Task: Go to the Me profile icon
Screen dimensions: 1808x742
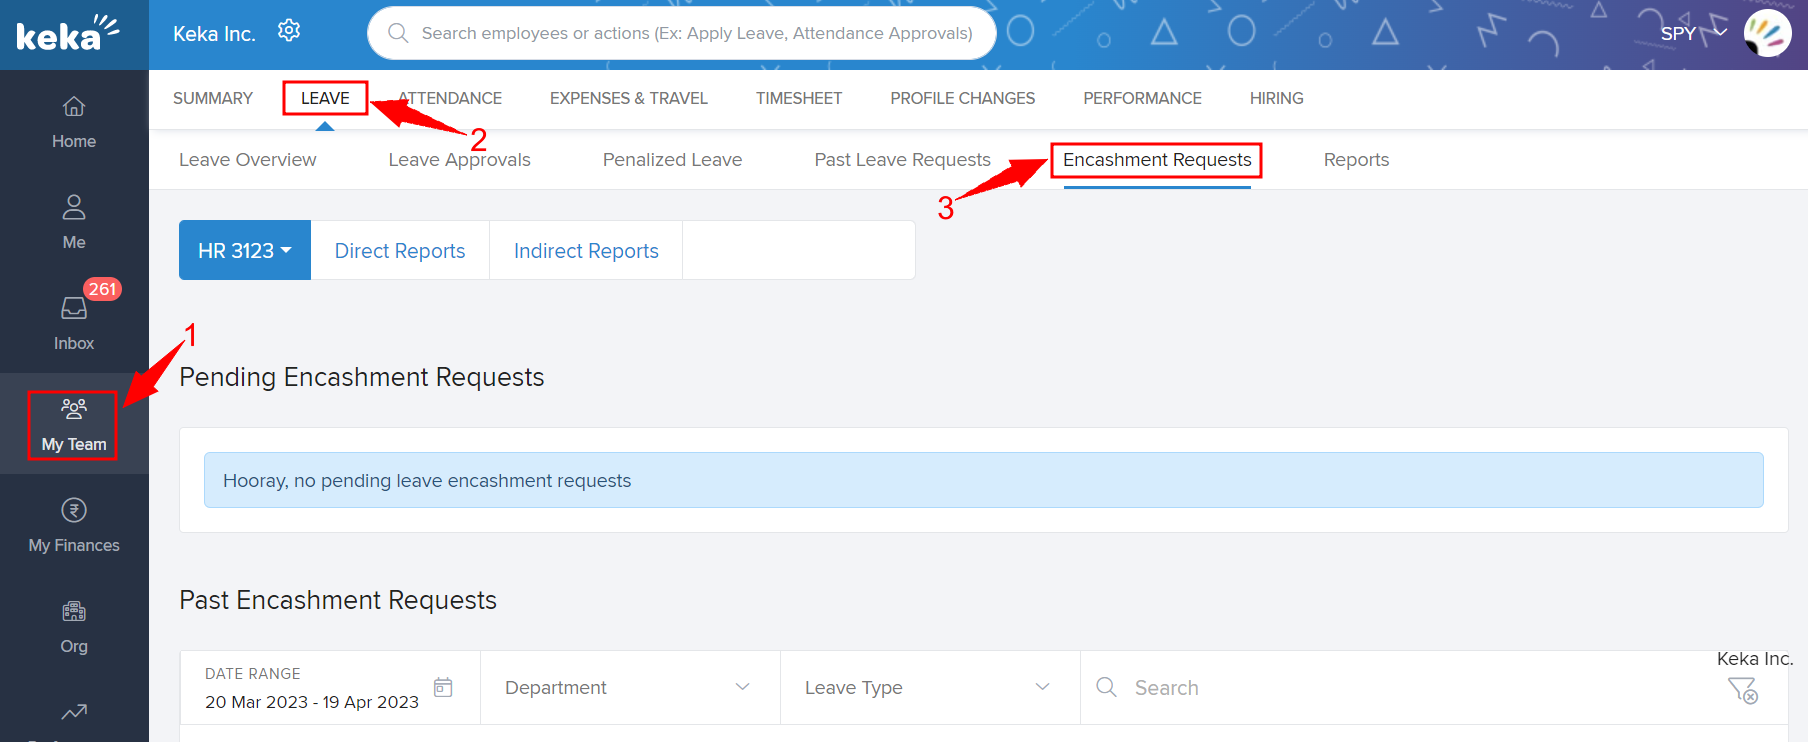Action: (74, 208)
